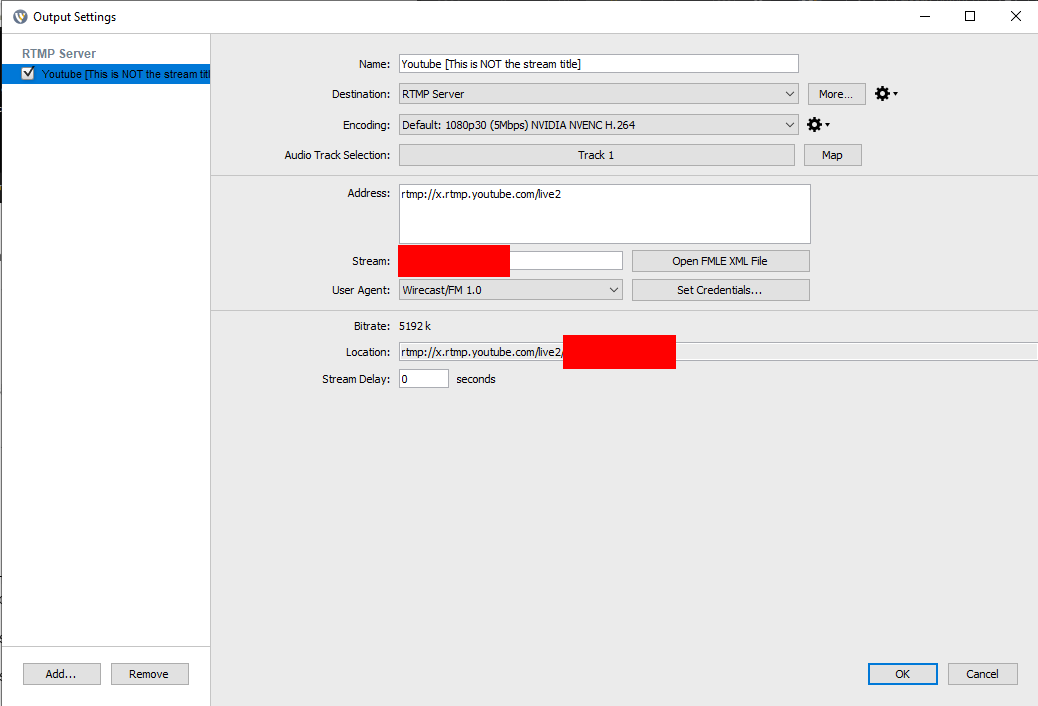Click the More... button
The width and height of the screenshot is (1038, 706).
coord(836,94)
